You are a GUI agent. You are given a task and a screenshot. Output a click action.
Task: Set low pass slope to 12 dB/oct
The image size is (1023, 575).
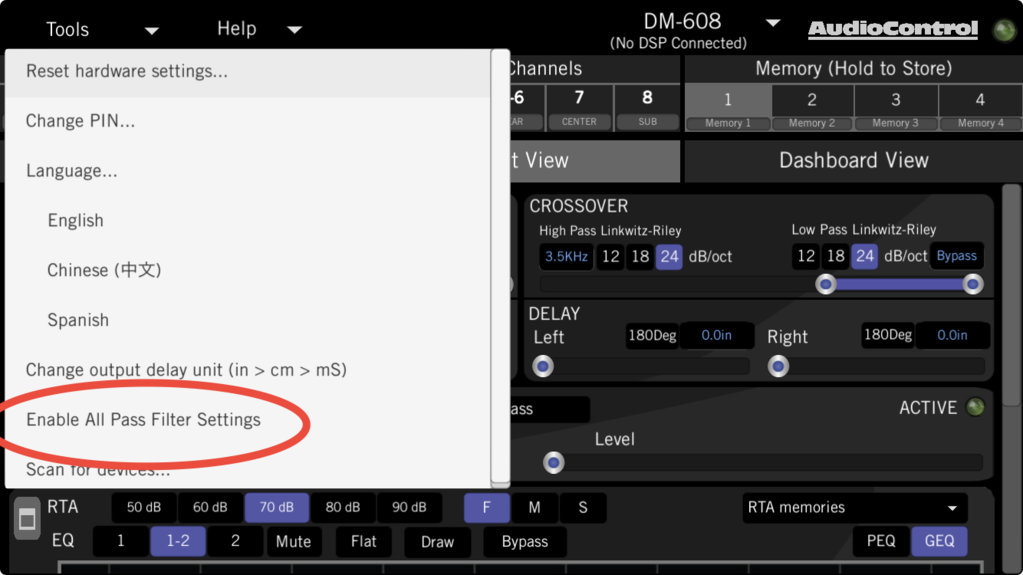(x=806, y=256)
